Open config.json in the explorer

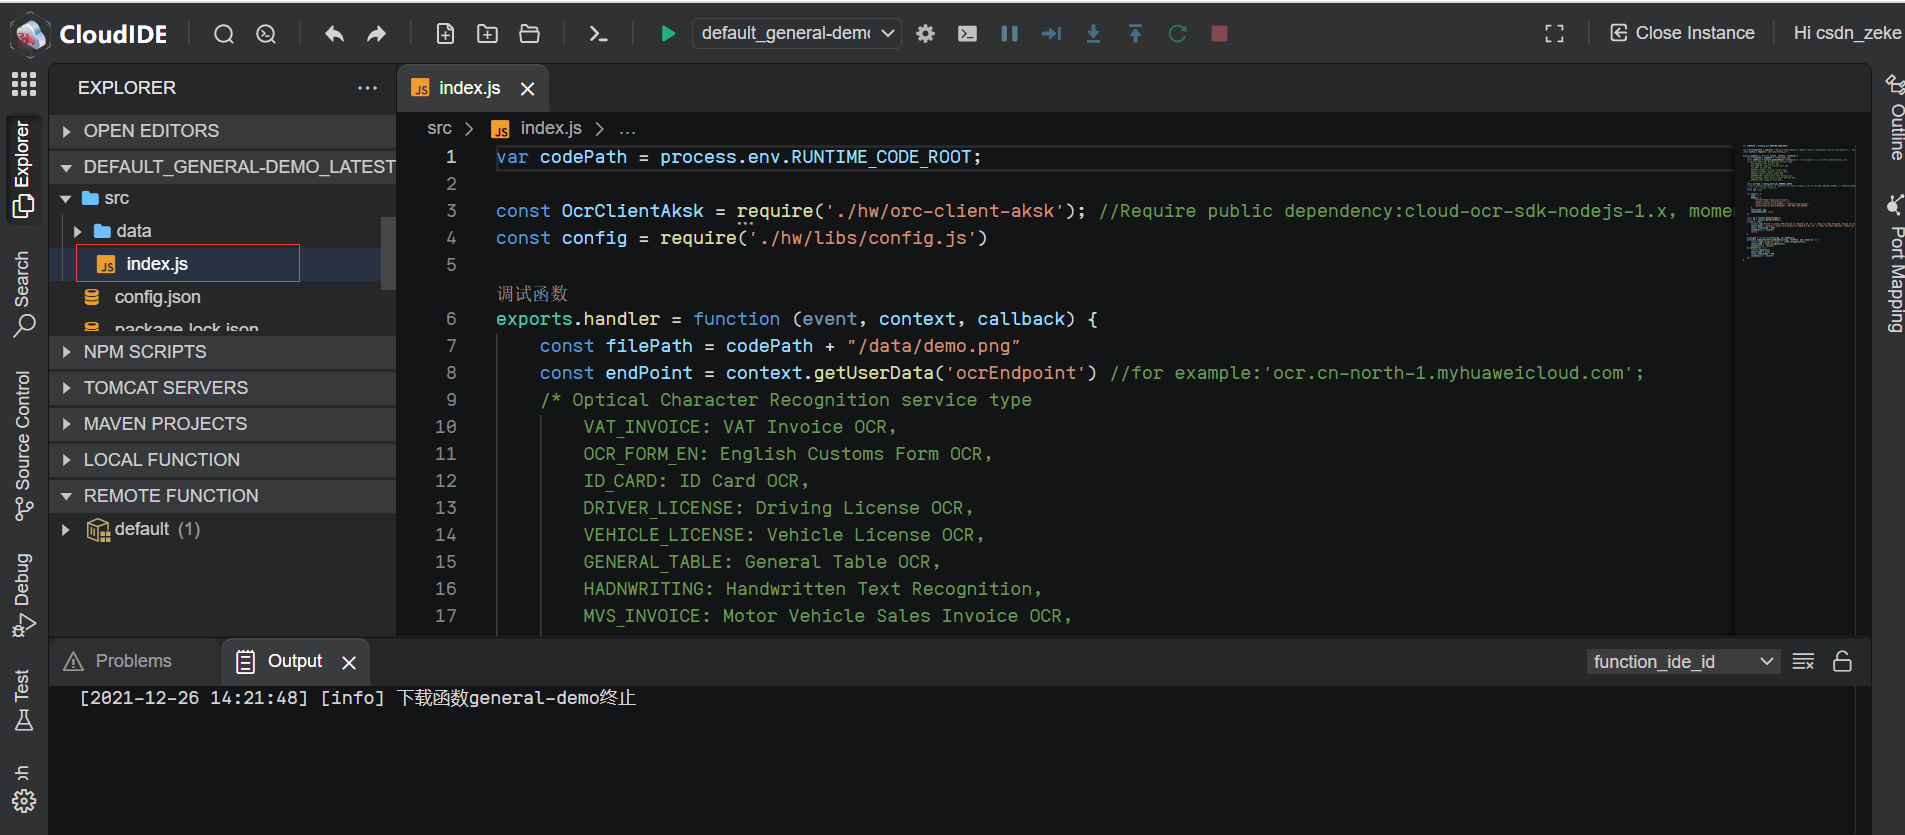pos(157,297)
